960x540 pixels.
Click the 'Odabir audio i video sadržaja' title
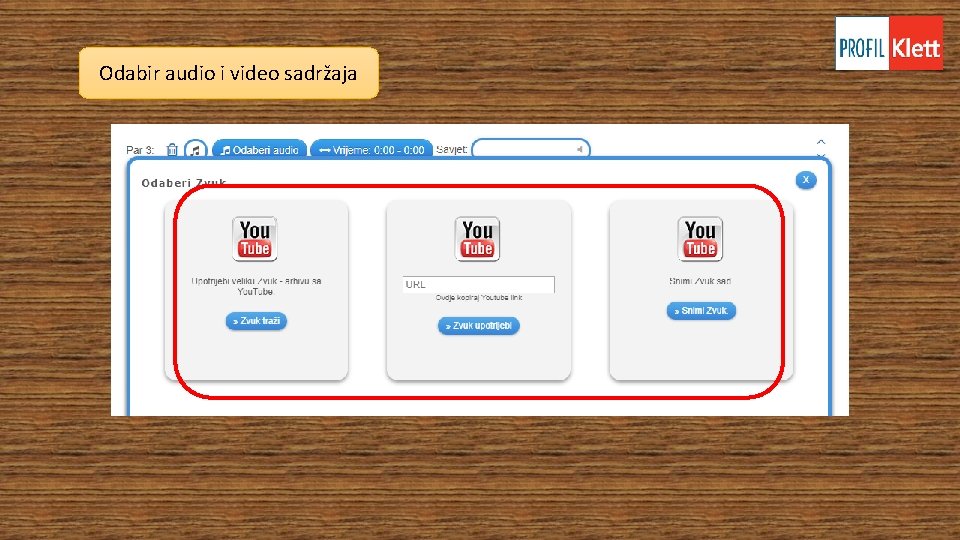[x=228, y=73]
